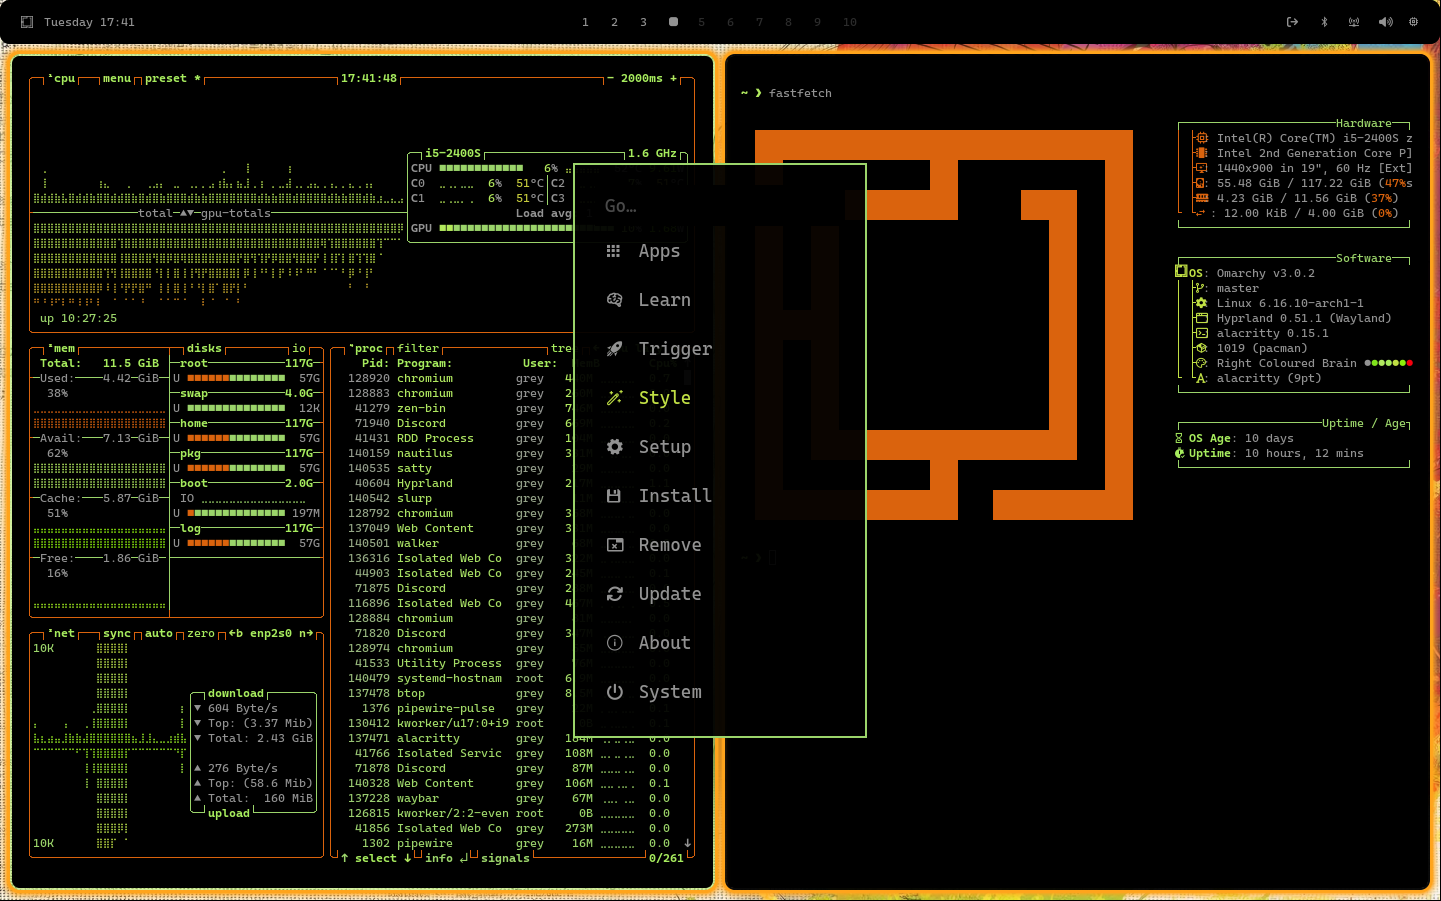Switch to workspace 3 in top bar
Screen dimensions: 1441x901
coord(643,22)
